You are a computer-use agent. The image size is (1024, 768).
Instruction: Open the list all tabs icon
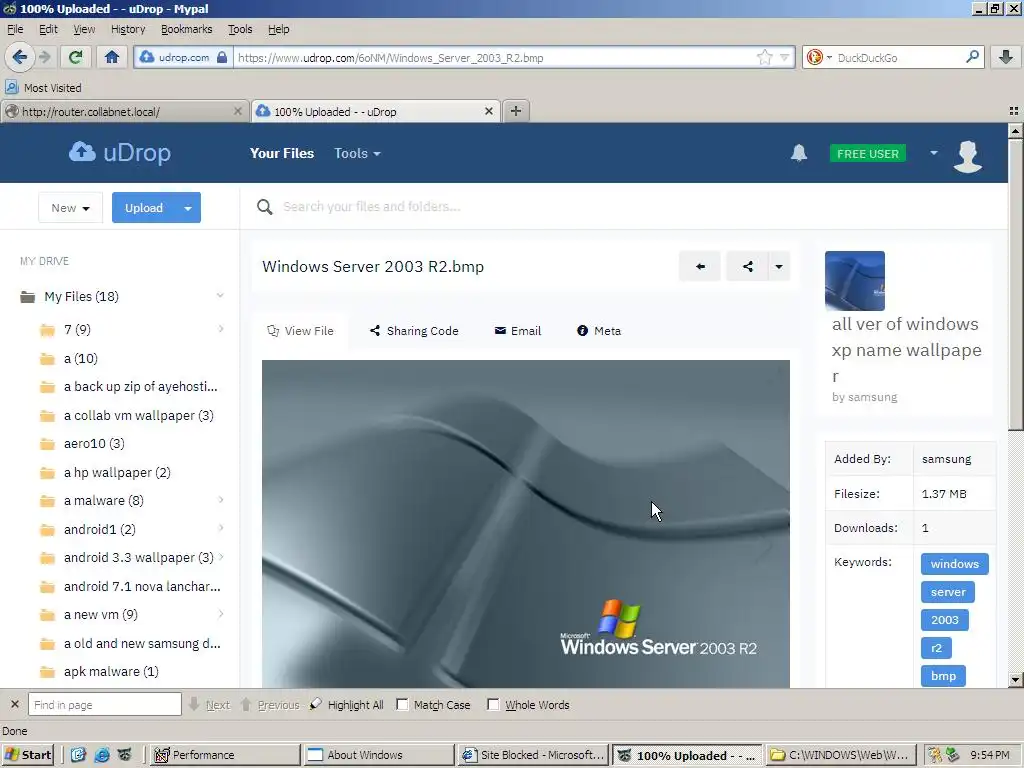coord(1014,111)
